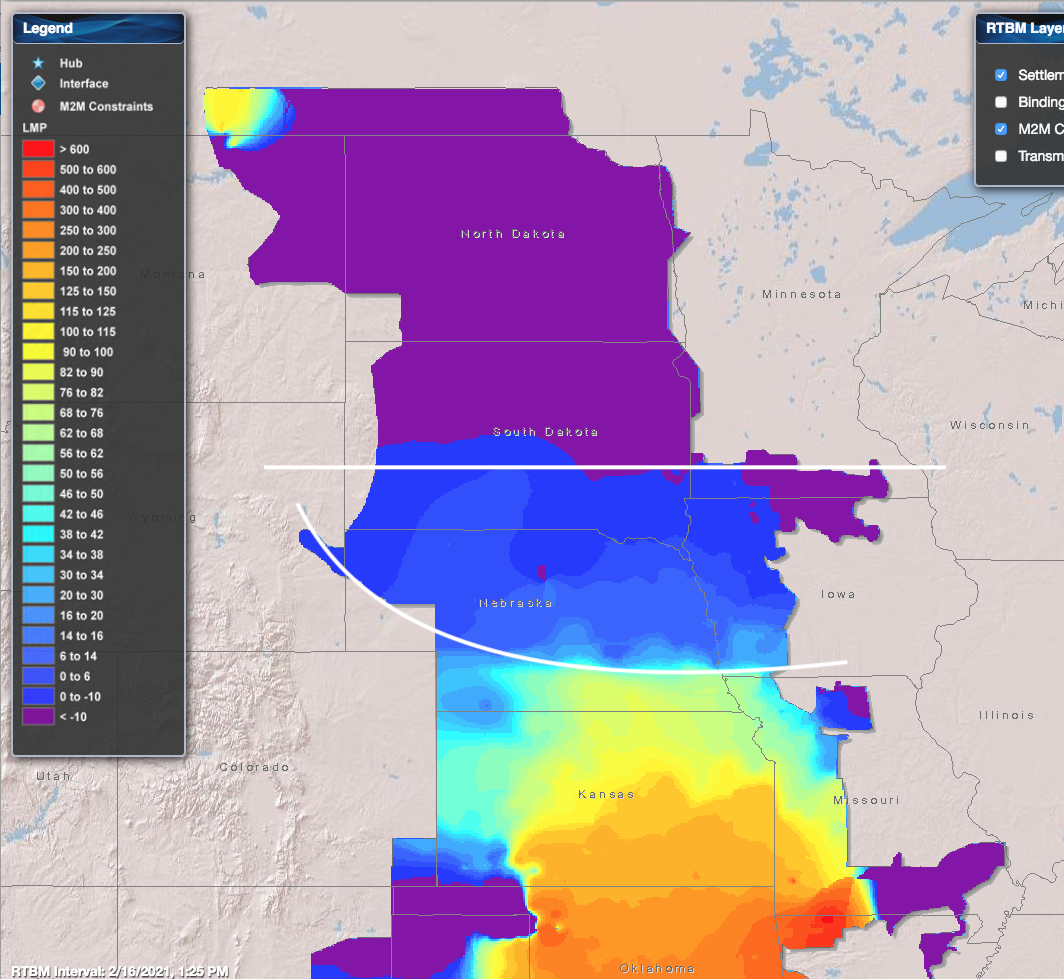Select the 20 to 30 color swatch

(x=38, y=595)
